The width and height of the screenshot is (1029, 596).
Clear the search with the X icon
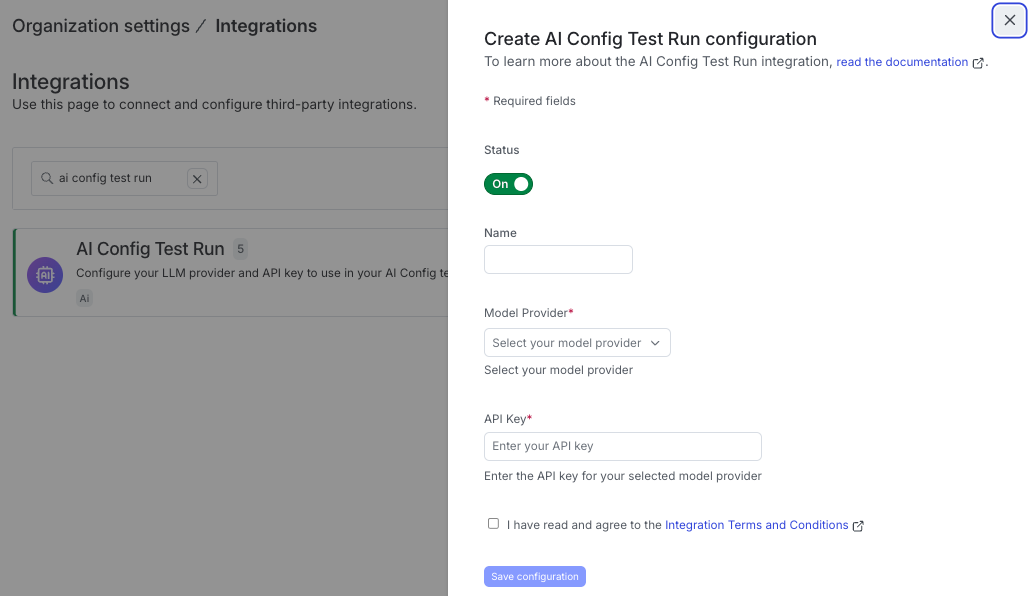197,178
